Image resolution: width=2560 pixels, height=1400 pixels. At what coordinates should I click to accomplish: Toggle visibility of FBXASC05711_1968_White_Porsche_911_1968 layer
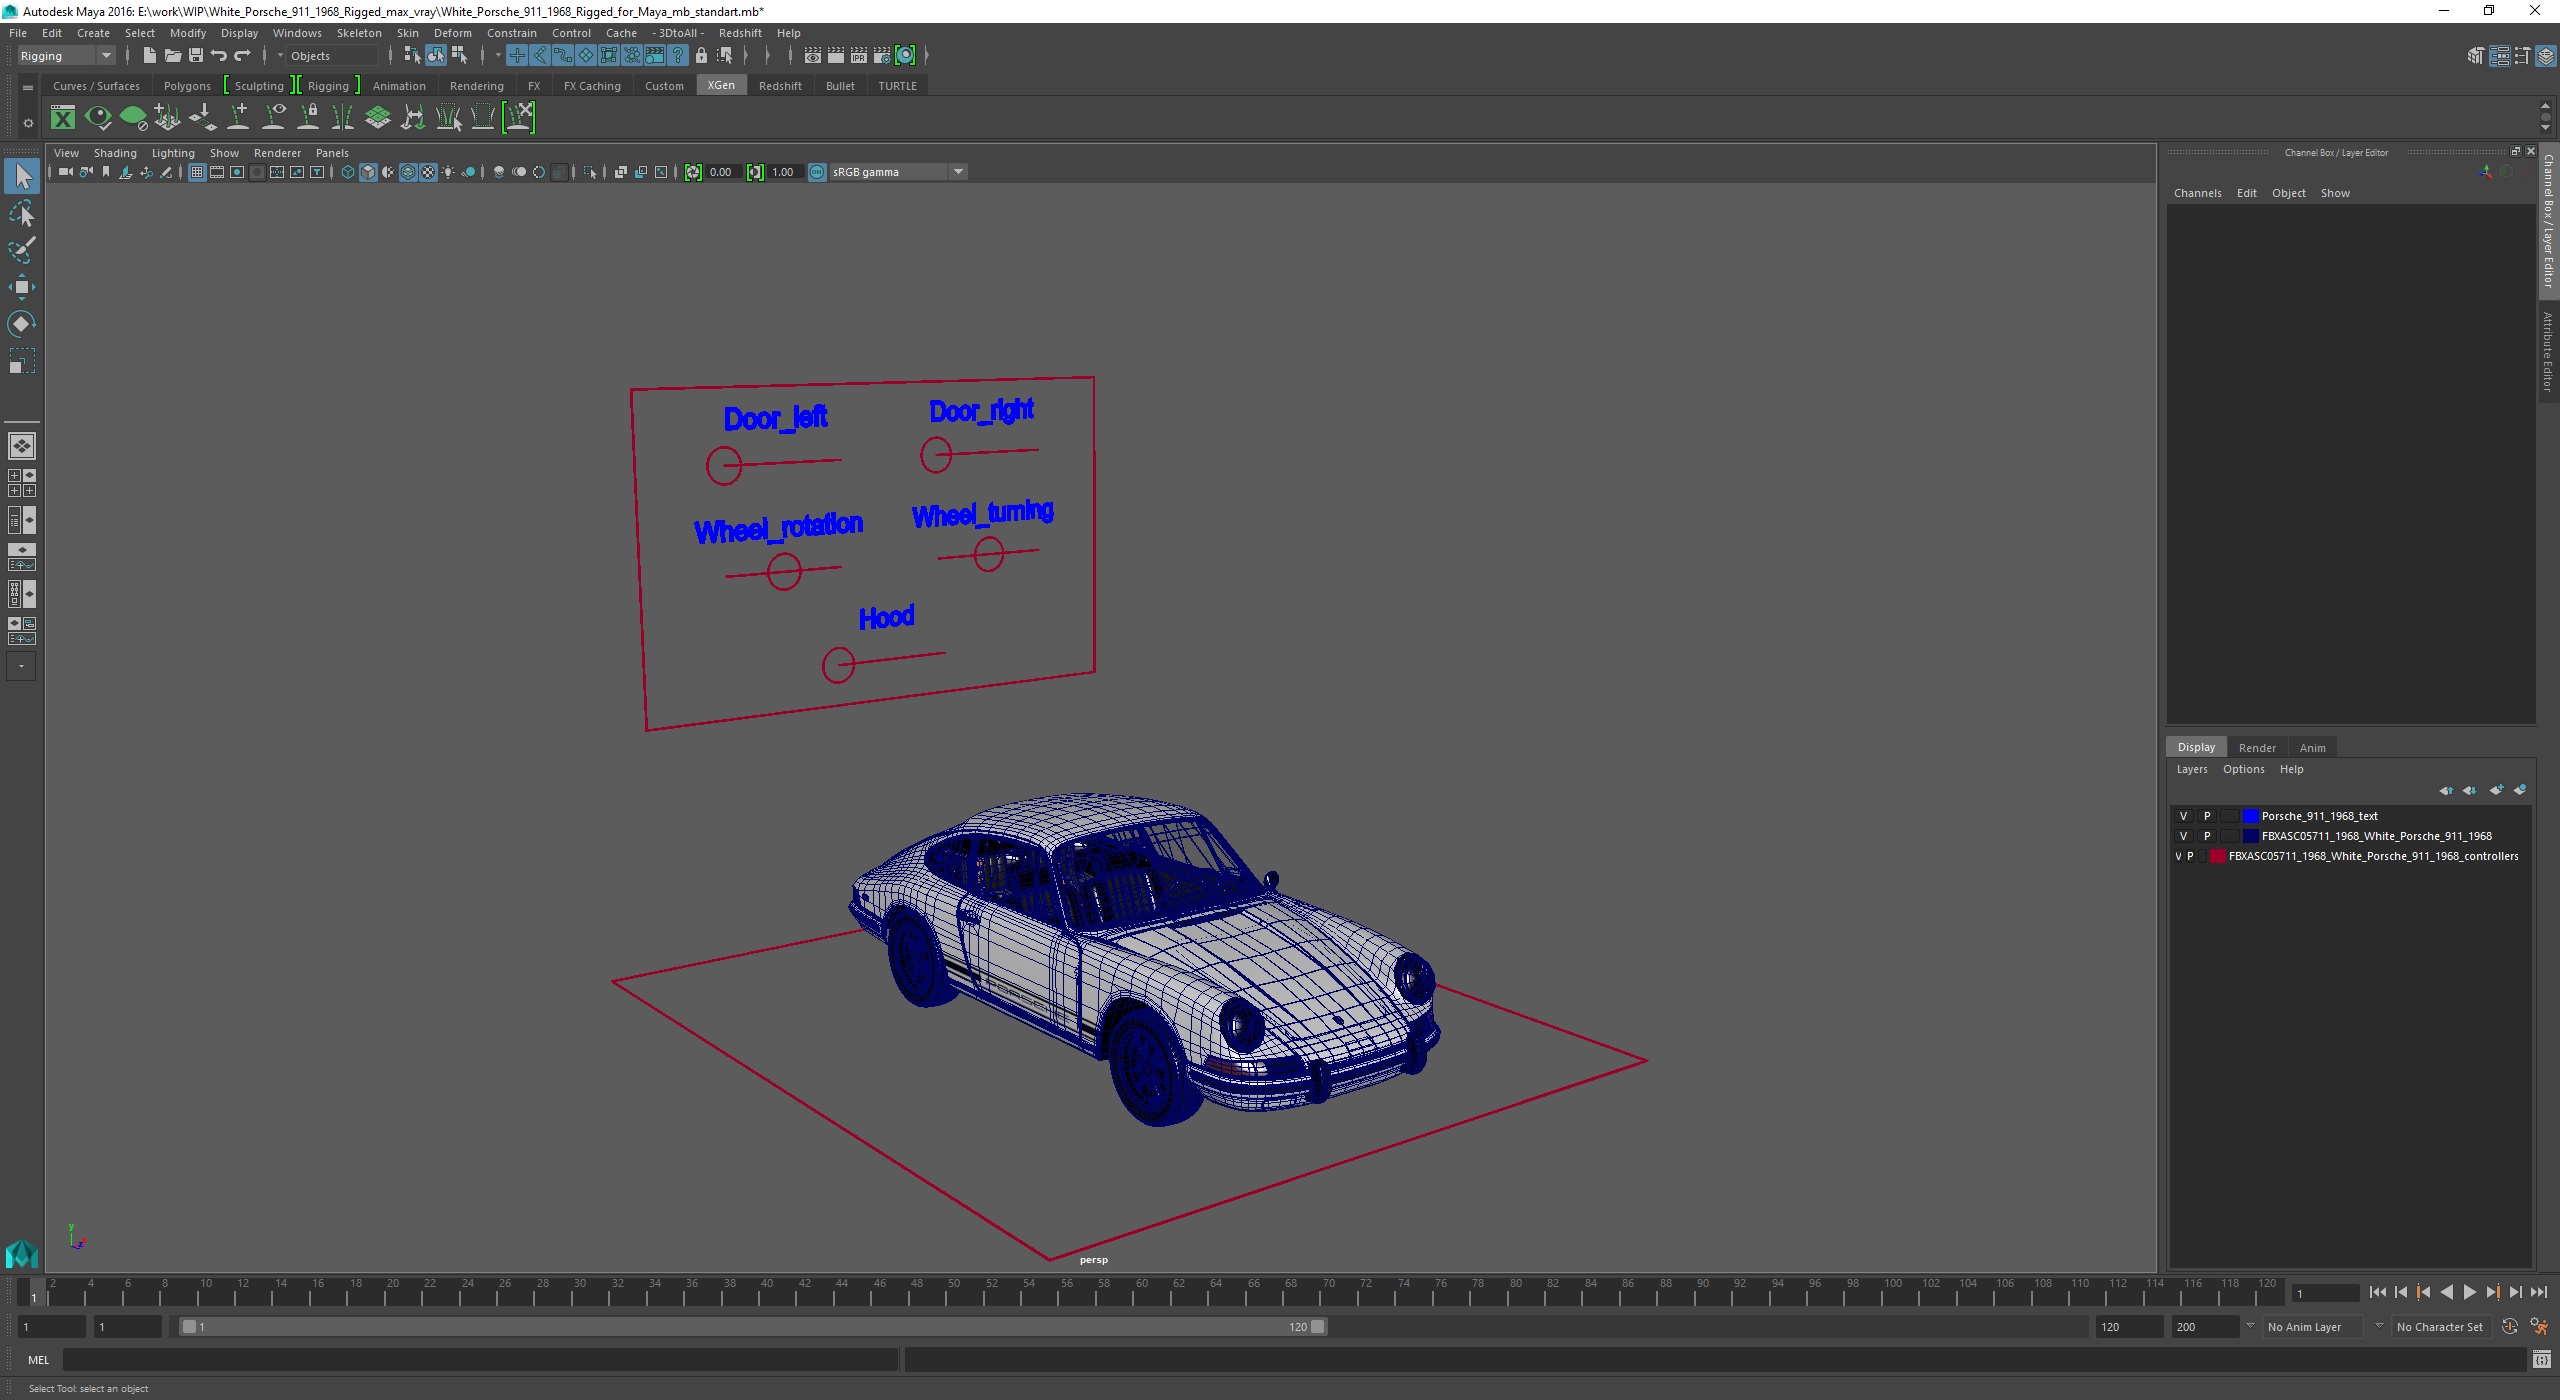[x=2183, y=836]
